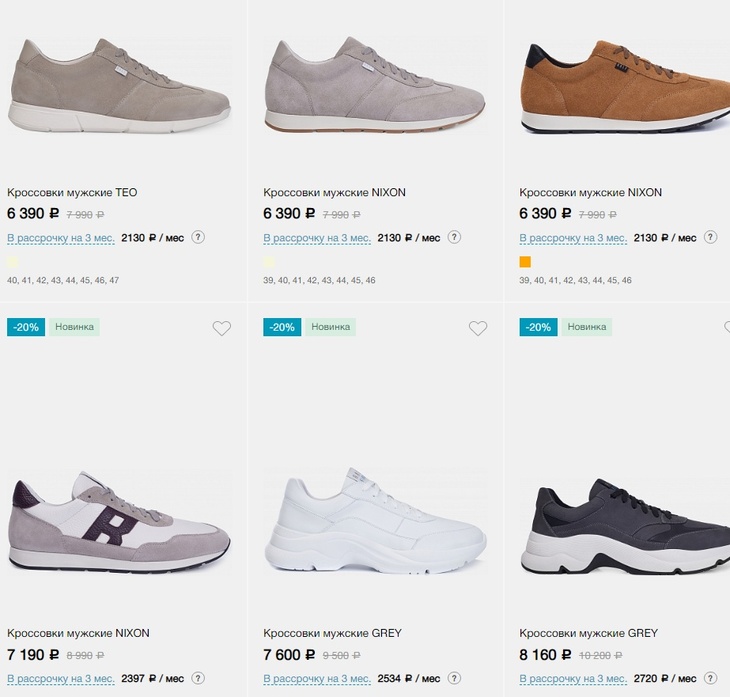Select the orange color swatch on brown NIXON
The image size is (730, 697).
point(525,262)
